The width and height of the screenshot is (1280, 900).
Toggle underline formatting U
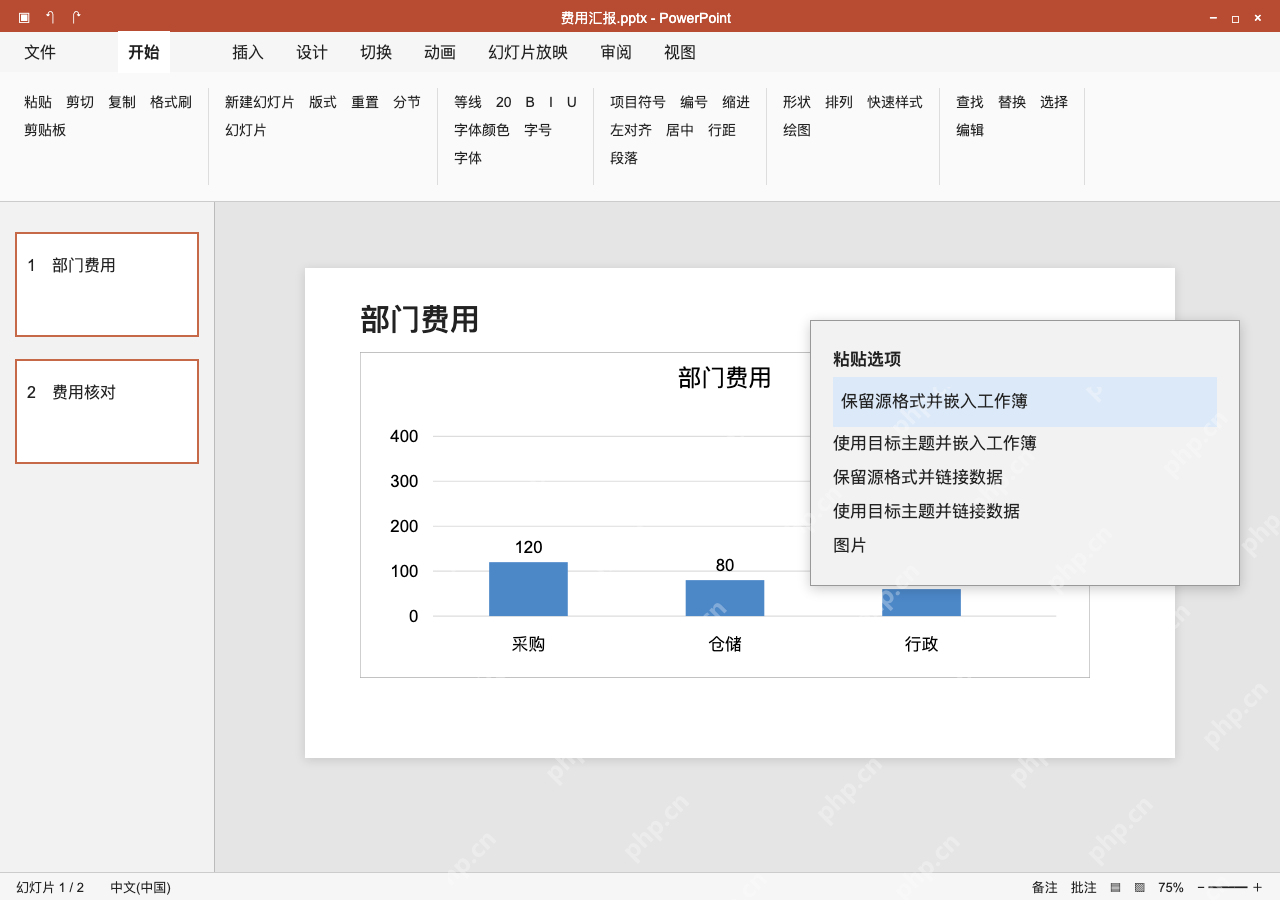pyautogui.click(x=572, y=102)
